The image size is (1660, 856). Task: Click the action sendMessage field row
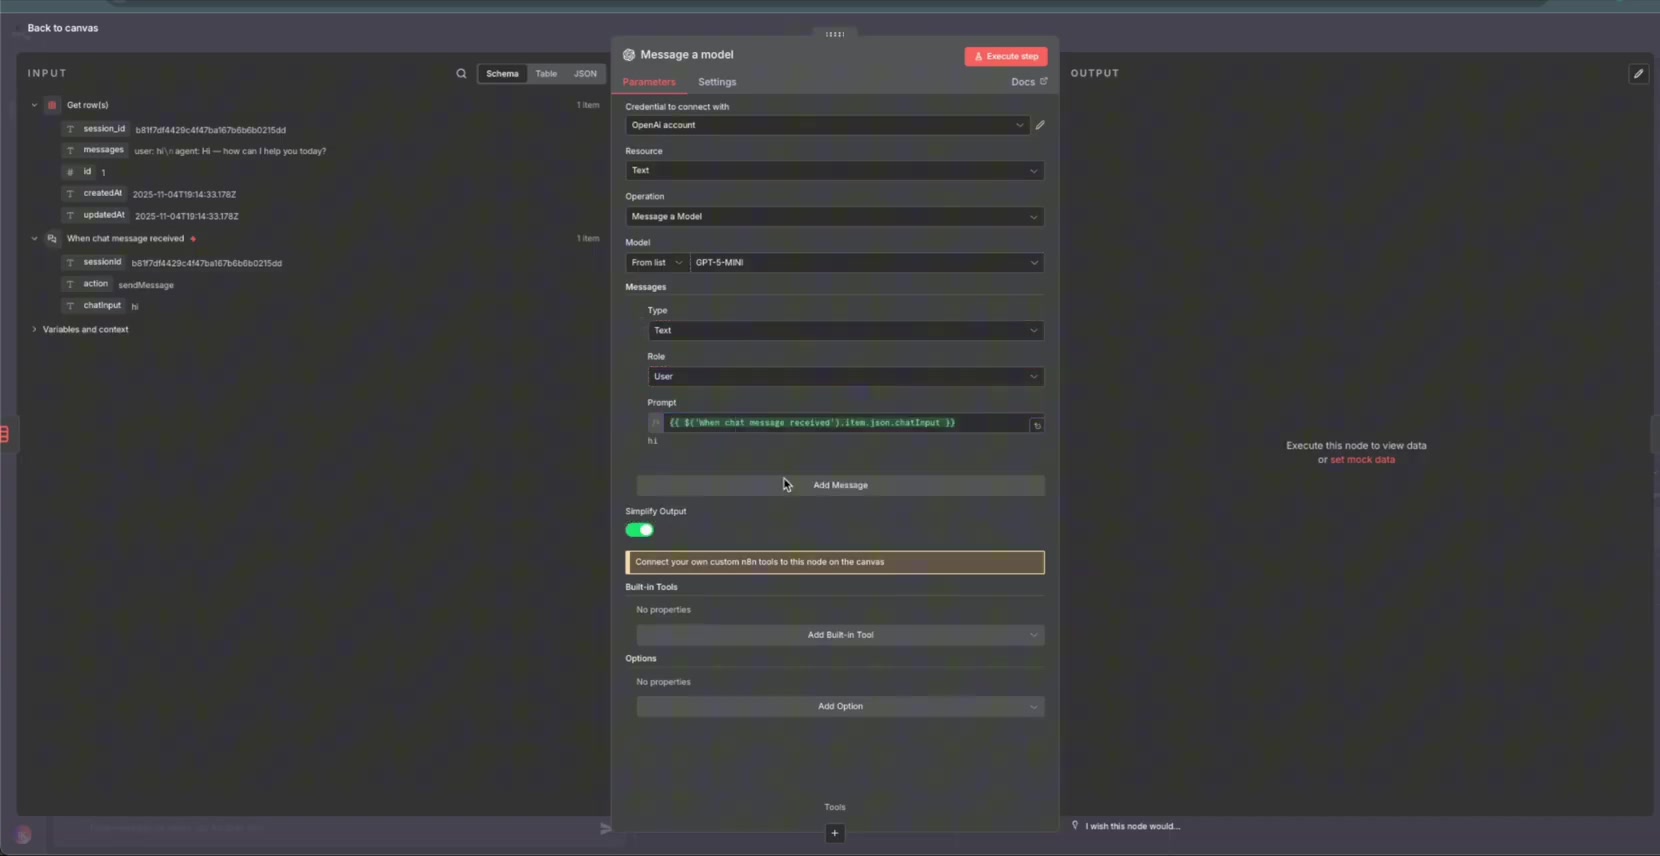tap(119, 285)
